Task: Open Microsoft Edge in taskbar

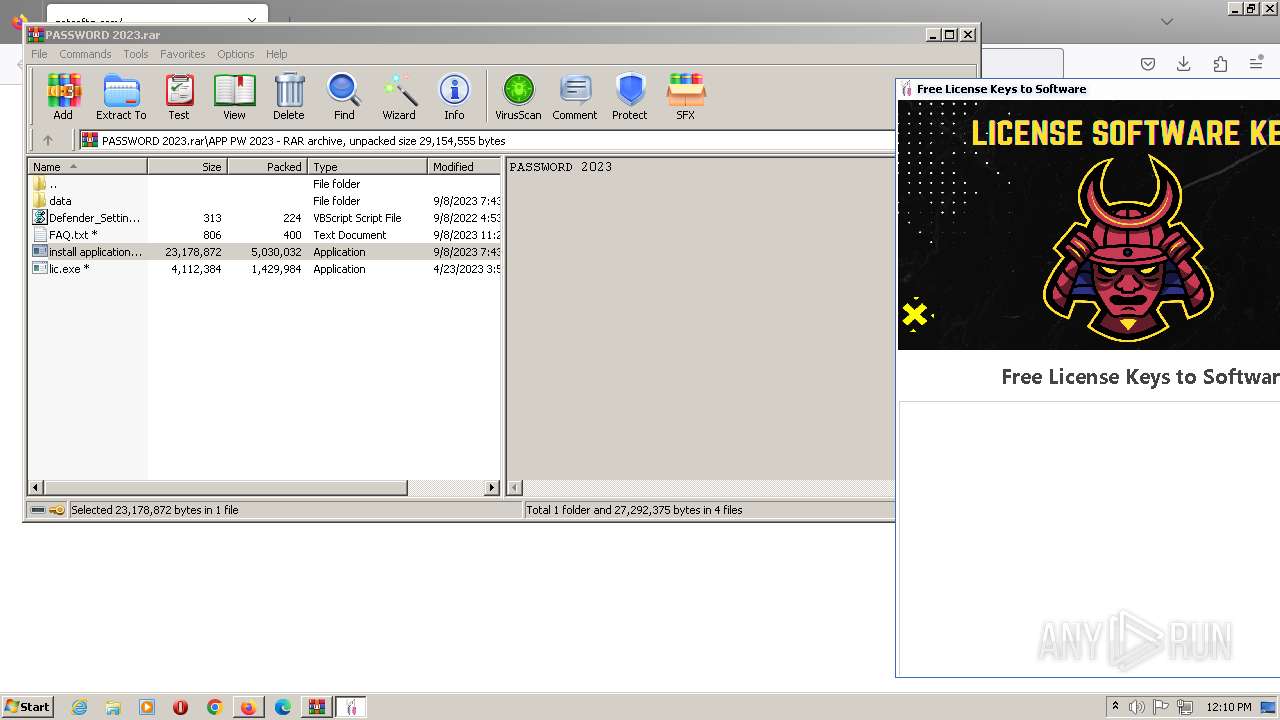Action: click(283, 707)
